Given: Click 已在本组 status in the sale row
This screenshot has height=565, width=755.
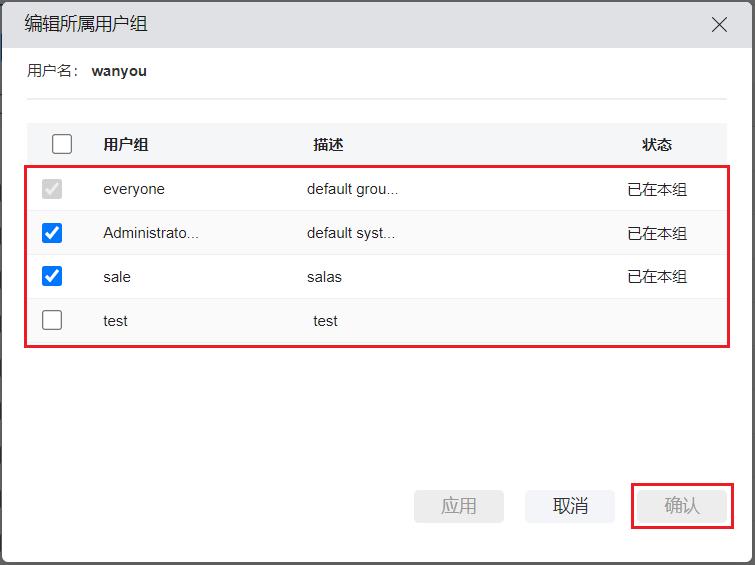Looking at the screenshot, I should point(657,277).
